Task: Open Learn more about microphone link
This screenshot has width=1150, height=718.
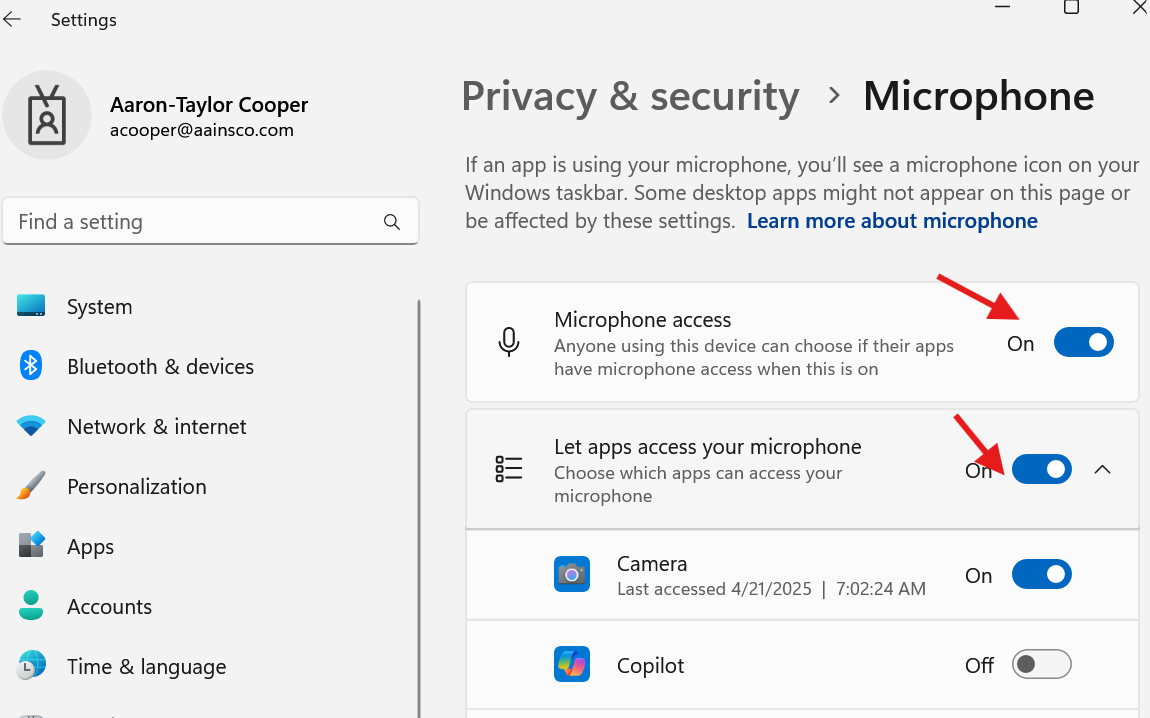Action: point(891,221)
